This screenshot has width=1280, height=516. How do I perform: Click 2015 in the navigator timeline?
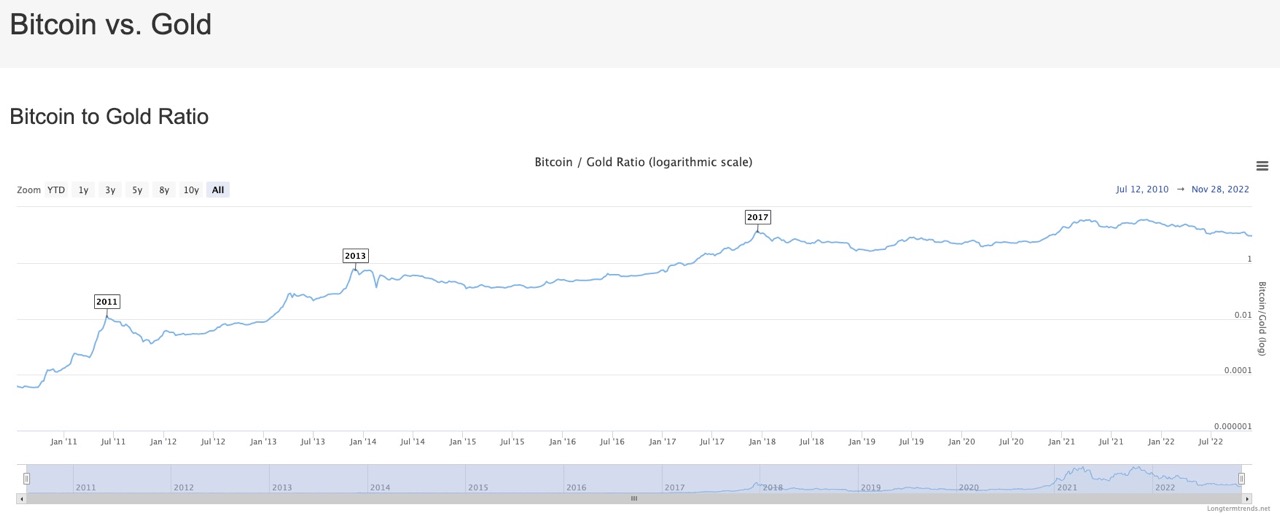pyautogui.click(x=478, y=487)
